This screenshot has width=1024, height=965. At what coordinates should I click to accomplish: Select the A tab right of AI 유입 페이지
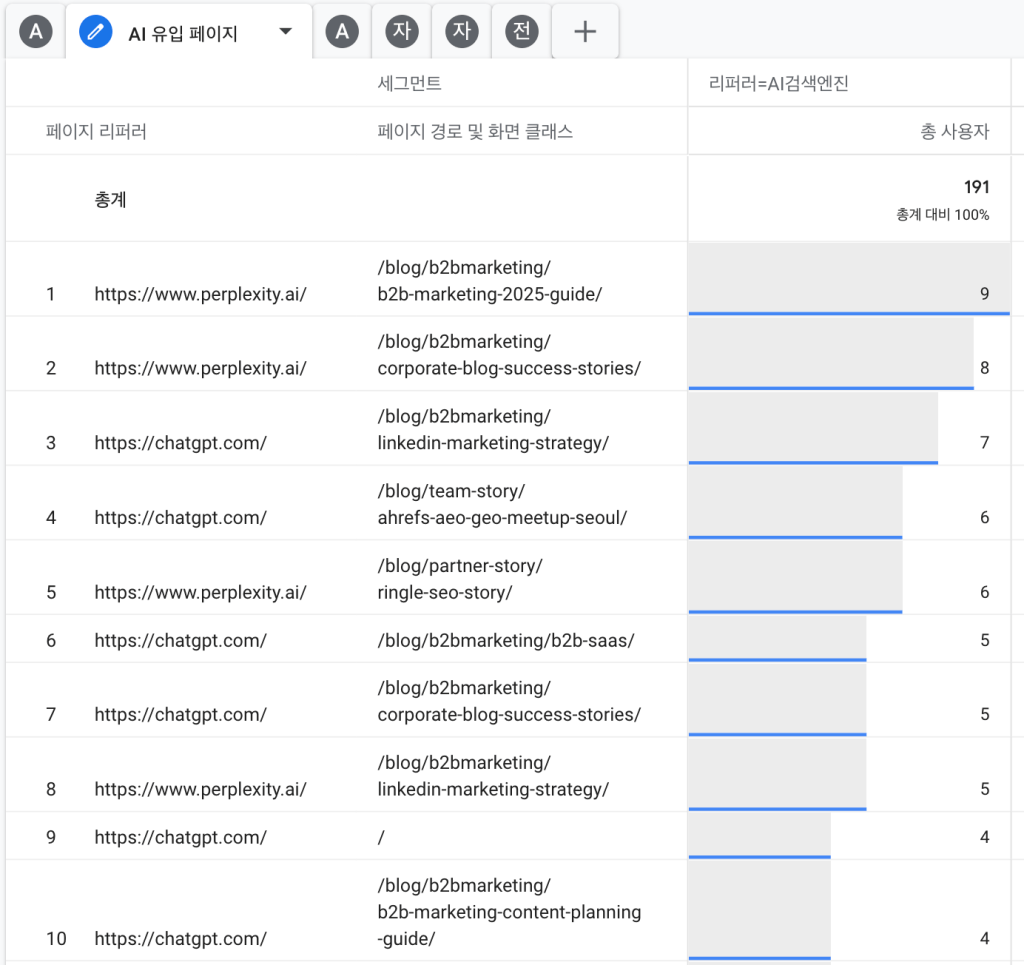342,32
